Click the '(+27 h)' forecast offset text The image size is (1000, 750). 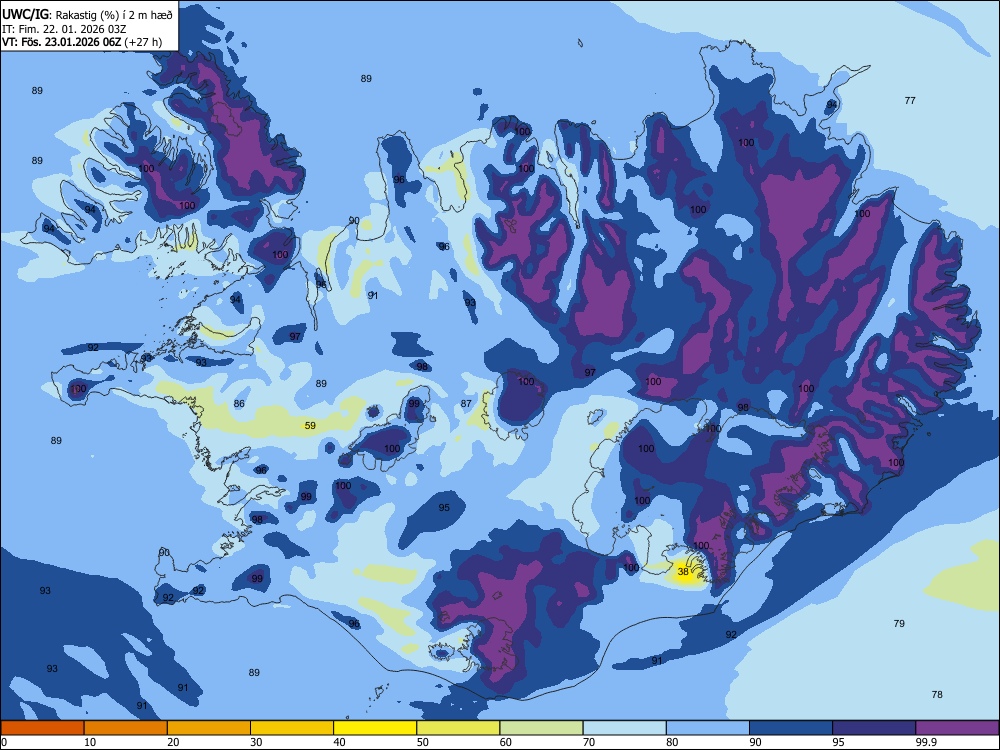(143, 43)
